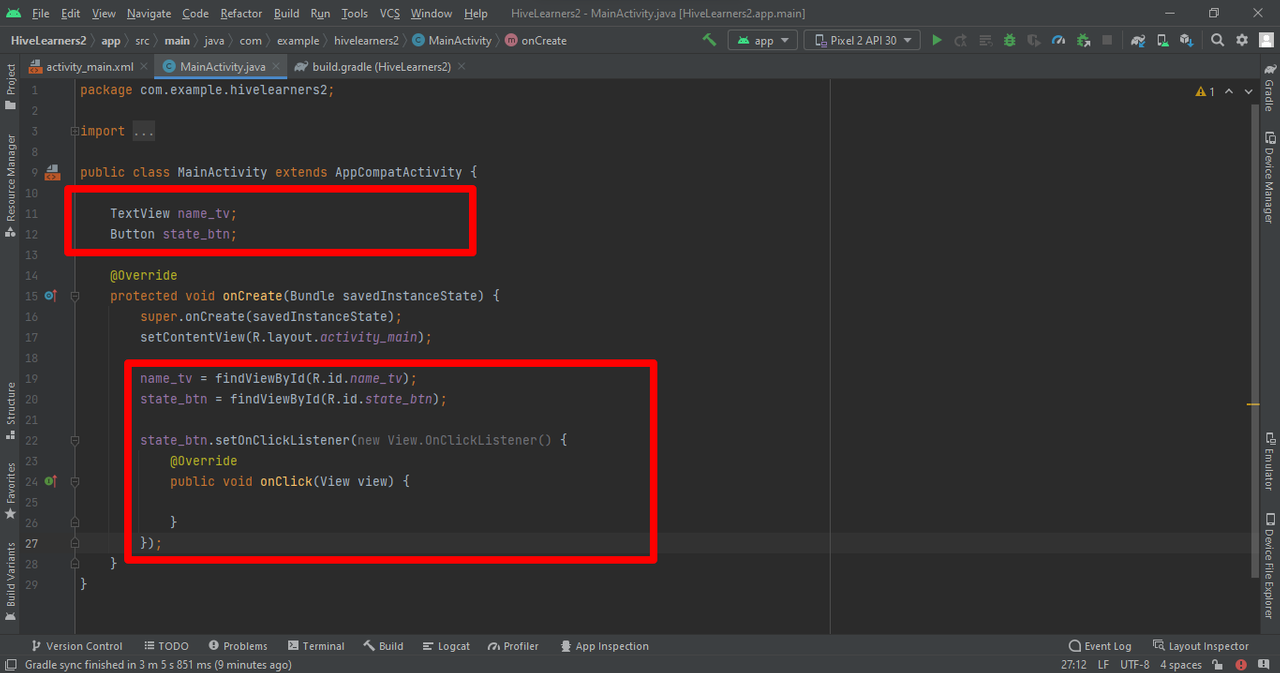Toggle the Project tool window
This screenshot has height=673, width=1280.
click(11, 87)
